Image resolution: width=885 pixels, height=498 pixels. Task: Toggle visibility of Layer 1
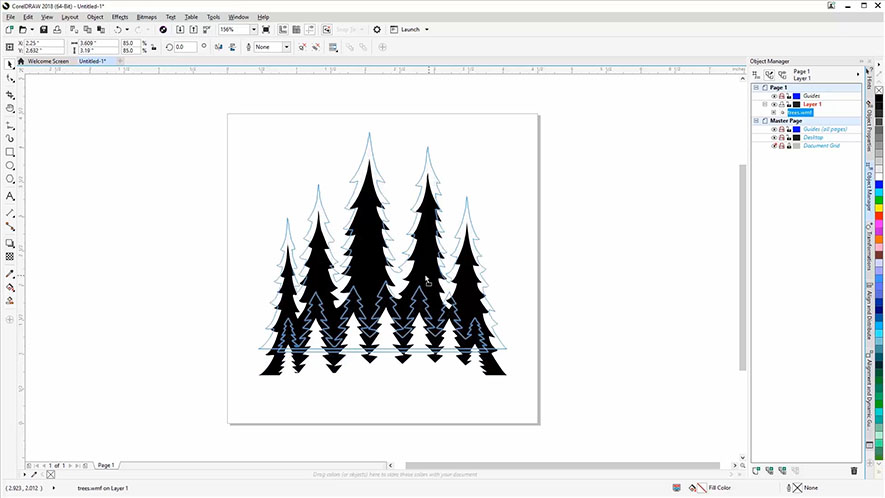click(774, 104)
